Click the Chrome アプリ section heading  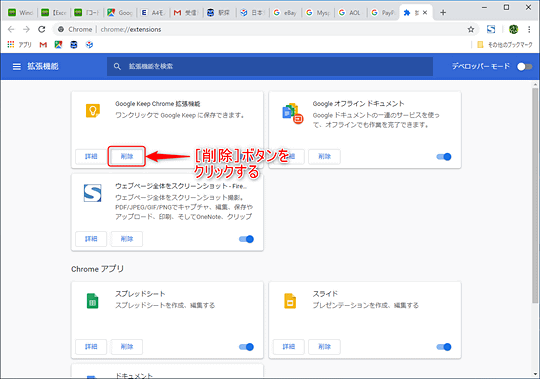tap(97, 269)
